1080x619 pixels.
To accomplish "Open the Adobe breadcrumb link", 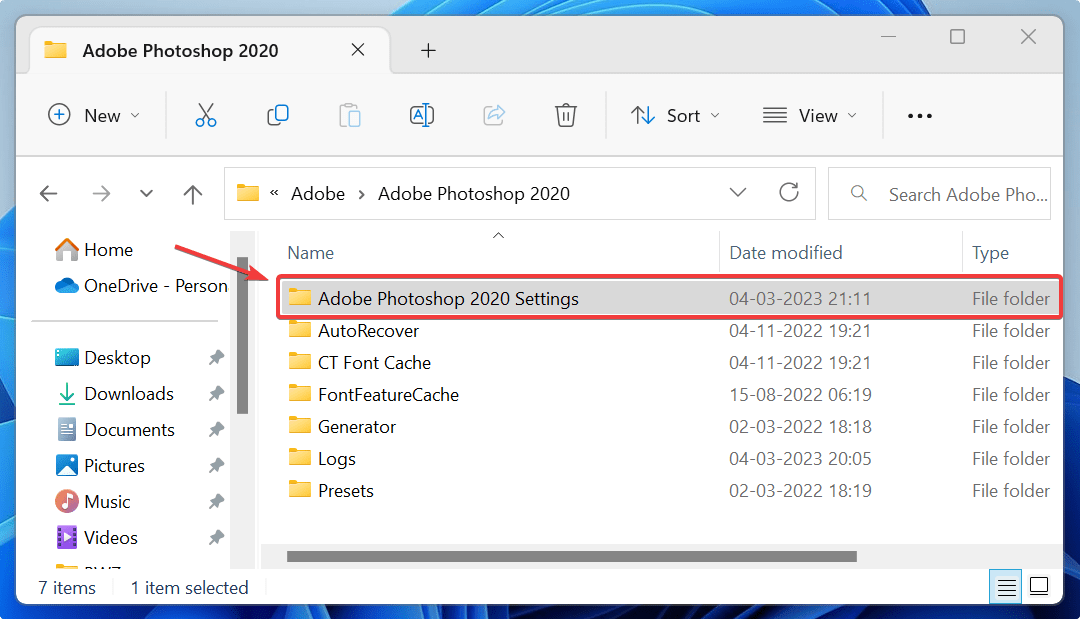I will [x=318, y=193].
